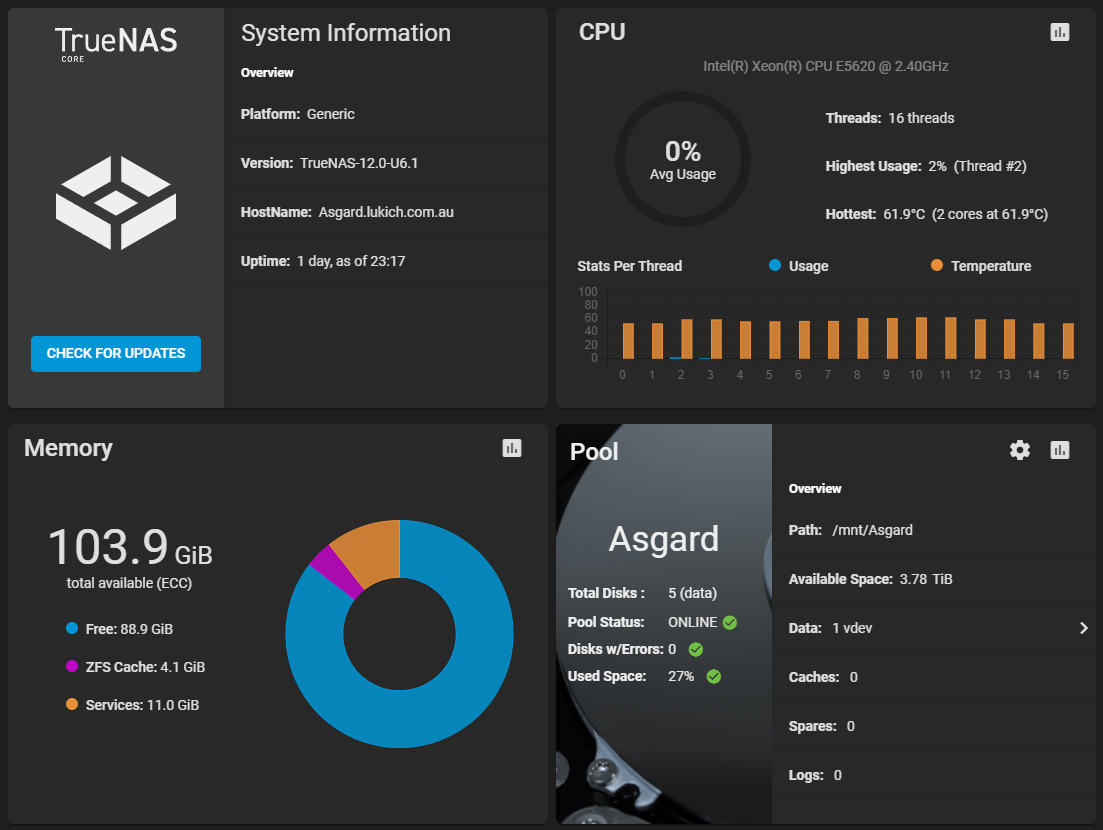Screen dimensions: 1103x830
Task: Click the HostName Asgard.lukich.com.au text
Action: click(x=347, y=212)
